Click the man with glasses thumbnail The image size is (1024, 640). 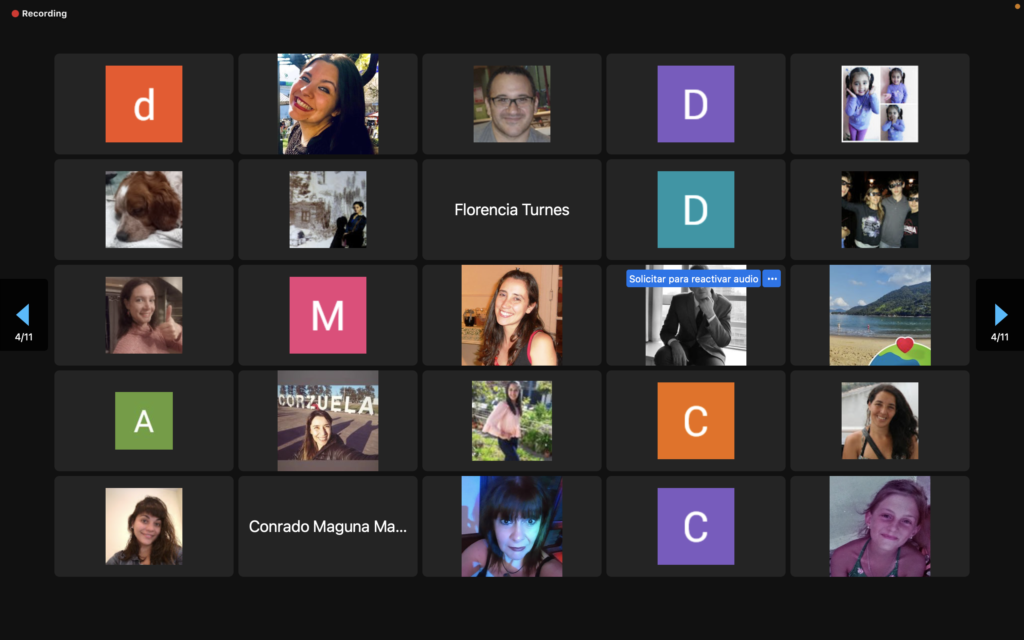[x=511, y=104]
